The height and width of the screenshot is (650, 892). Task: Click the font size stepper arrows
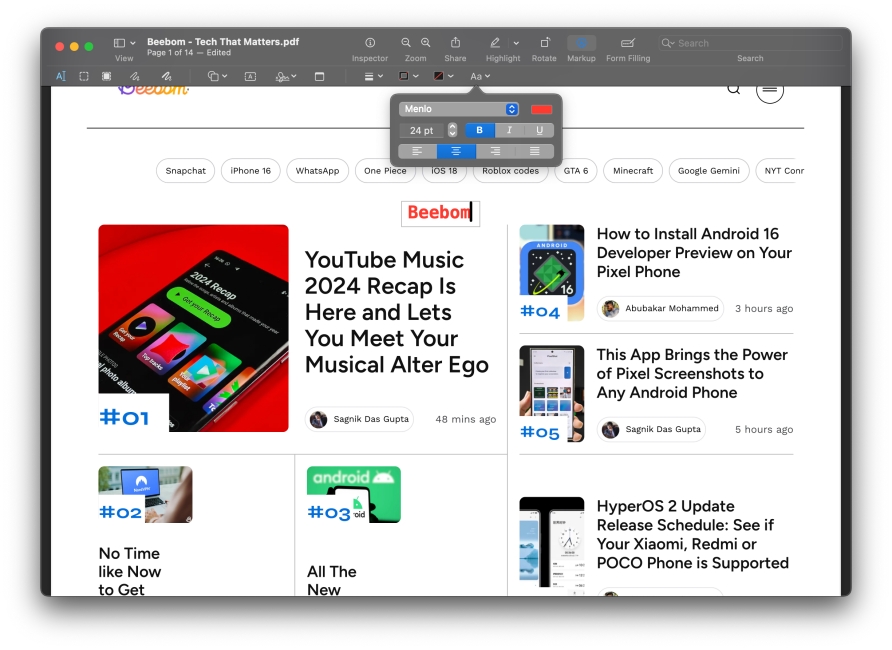click(452, 130)
